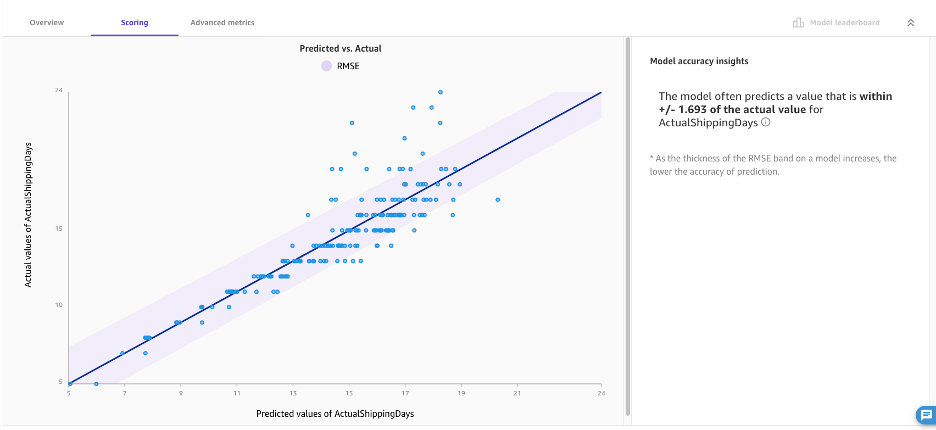
Task: Collapse panel with the double chevron
Action: point(909,22)
